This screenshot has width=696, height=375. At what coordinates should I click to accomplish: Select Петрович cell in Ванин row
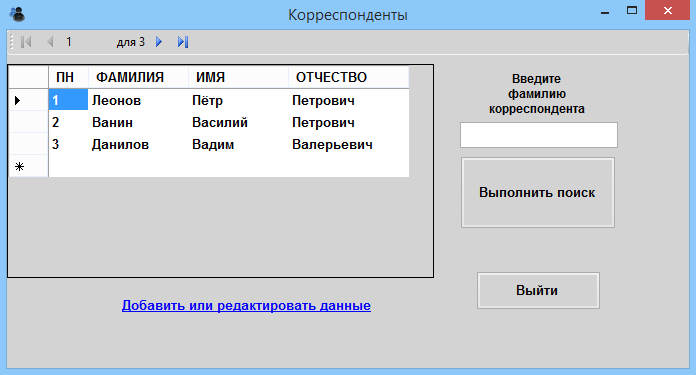tap(348, 122)
